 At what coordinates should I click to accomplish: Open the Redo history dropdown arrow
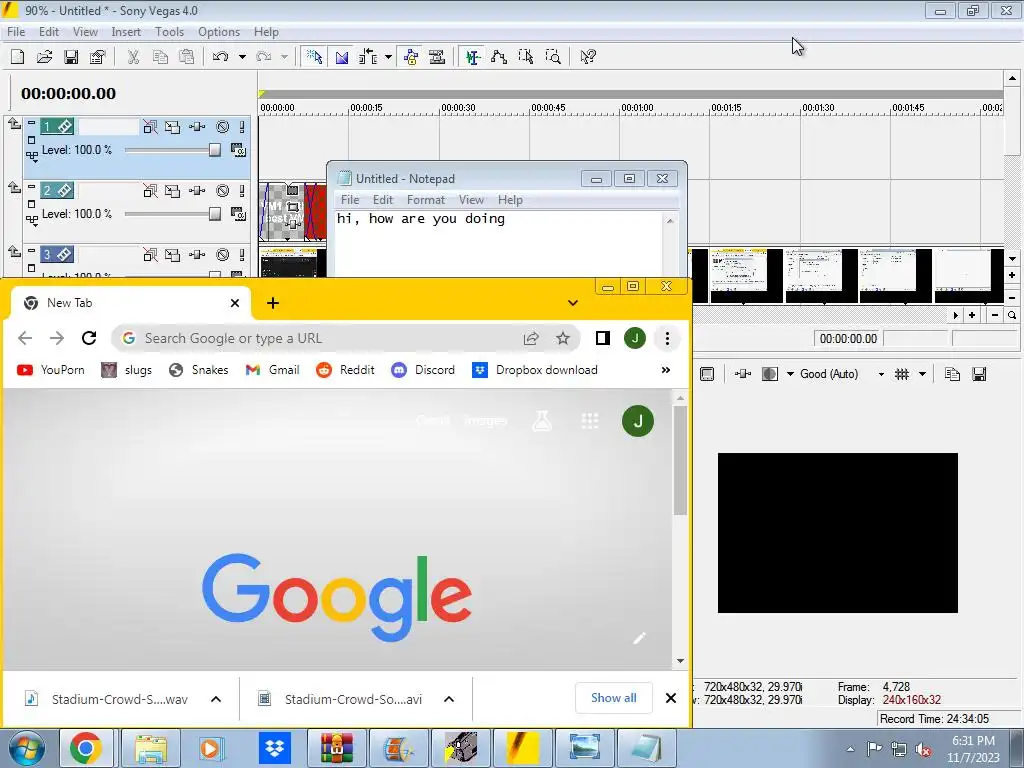pos(285,57)
